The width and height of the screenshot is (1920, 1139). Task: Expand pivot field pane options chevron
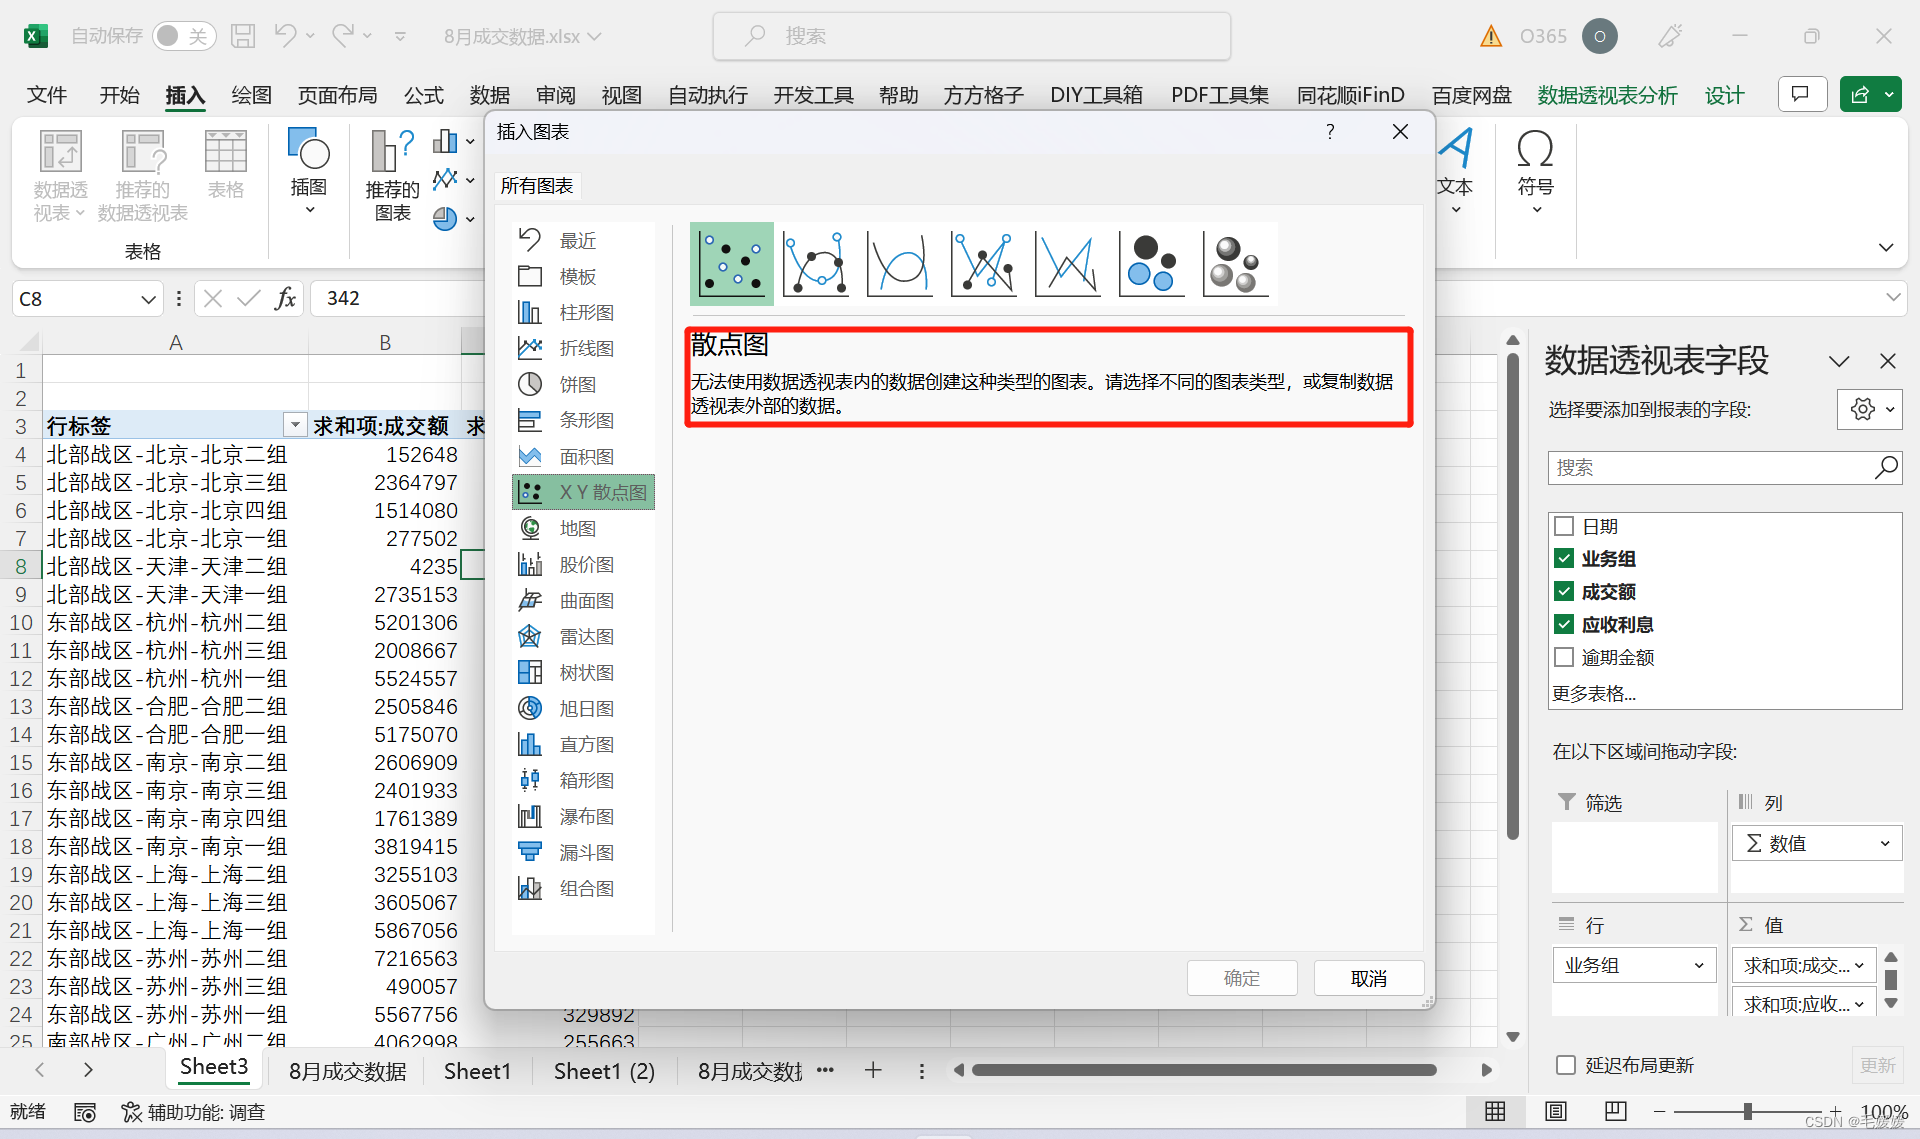(x=1839, y=361)
